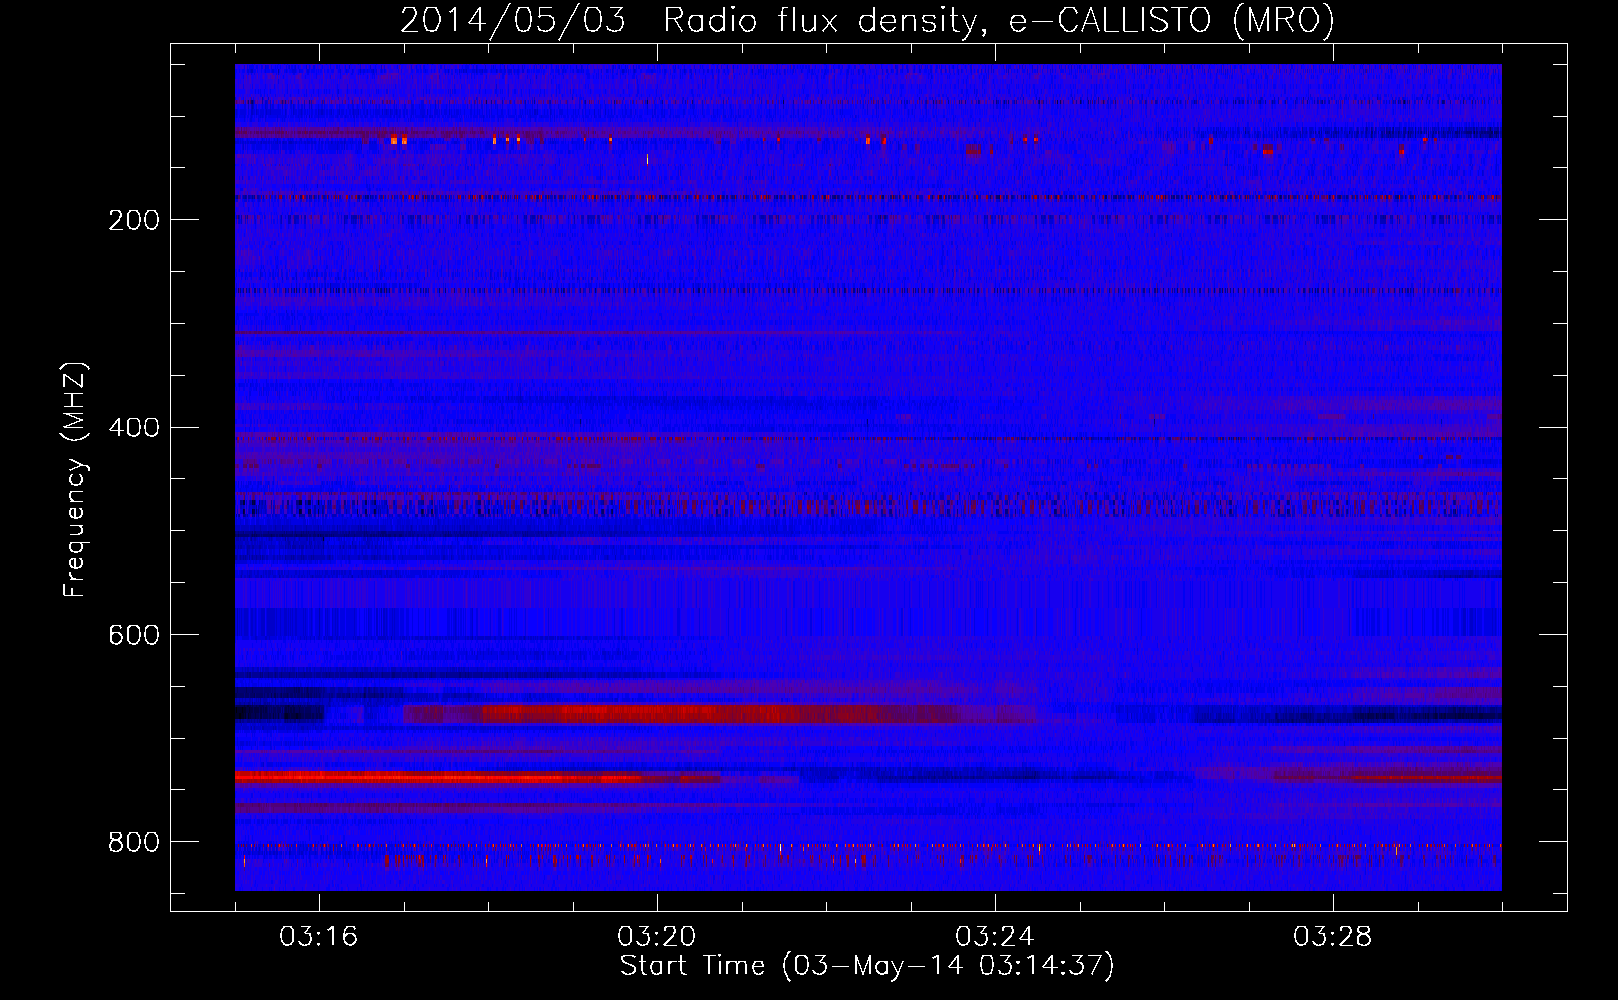Click the '600' frequency tick label
1618x1000 pixels.
coord(134,636)
